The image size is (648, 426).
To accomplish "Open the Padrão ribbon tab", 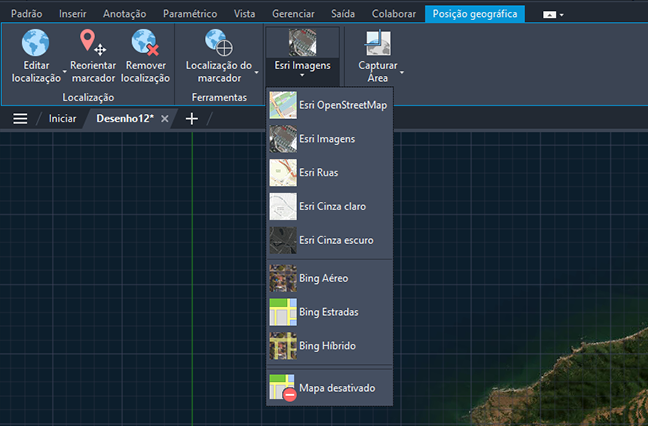I will click(x=26, y=14).
